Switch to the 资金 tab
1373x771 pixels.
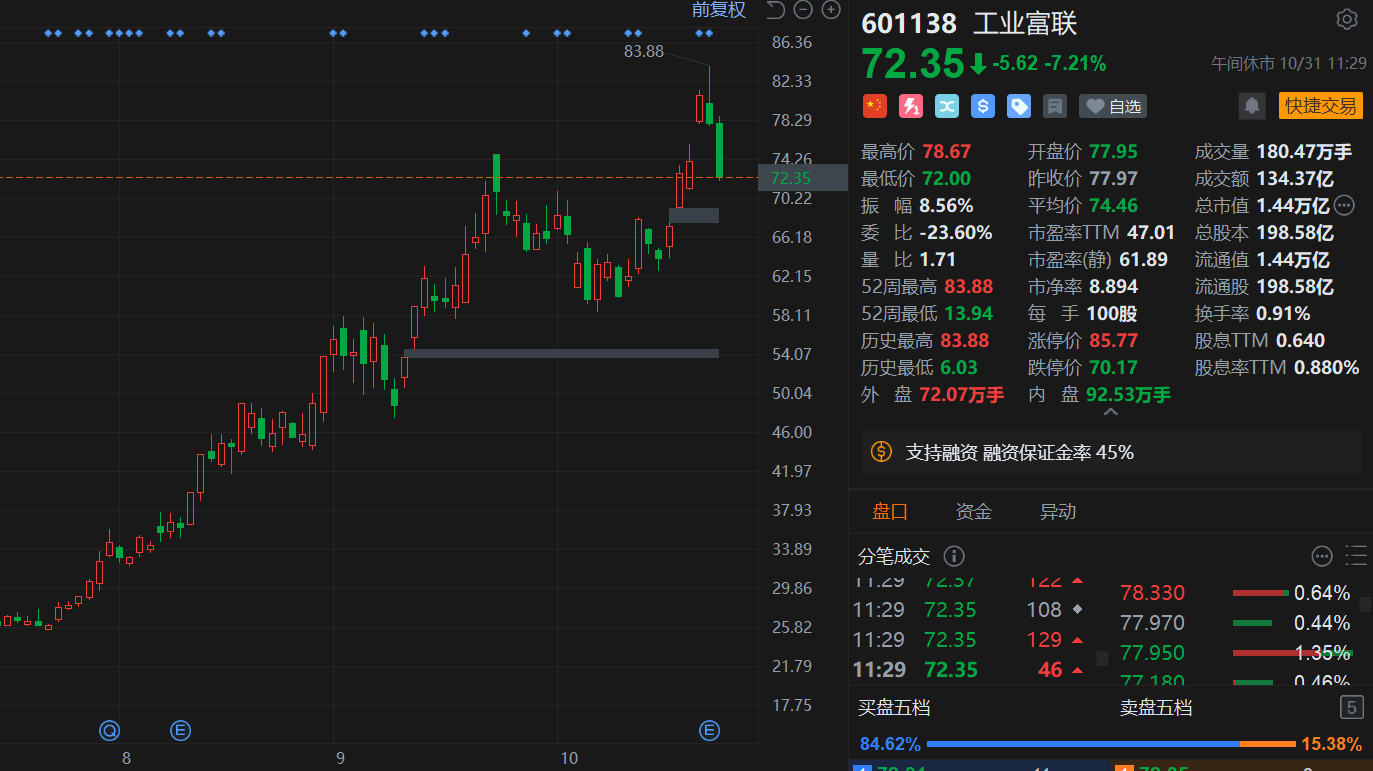(x=973, y=512)
